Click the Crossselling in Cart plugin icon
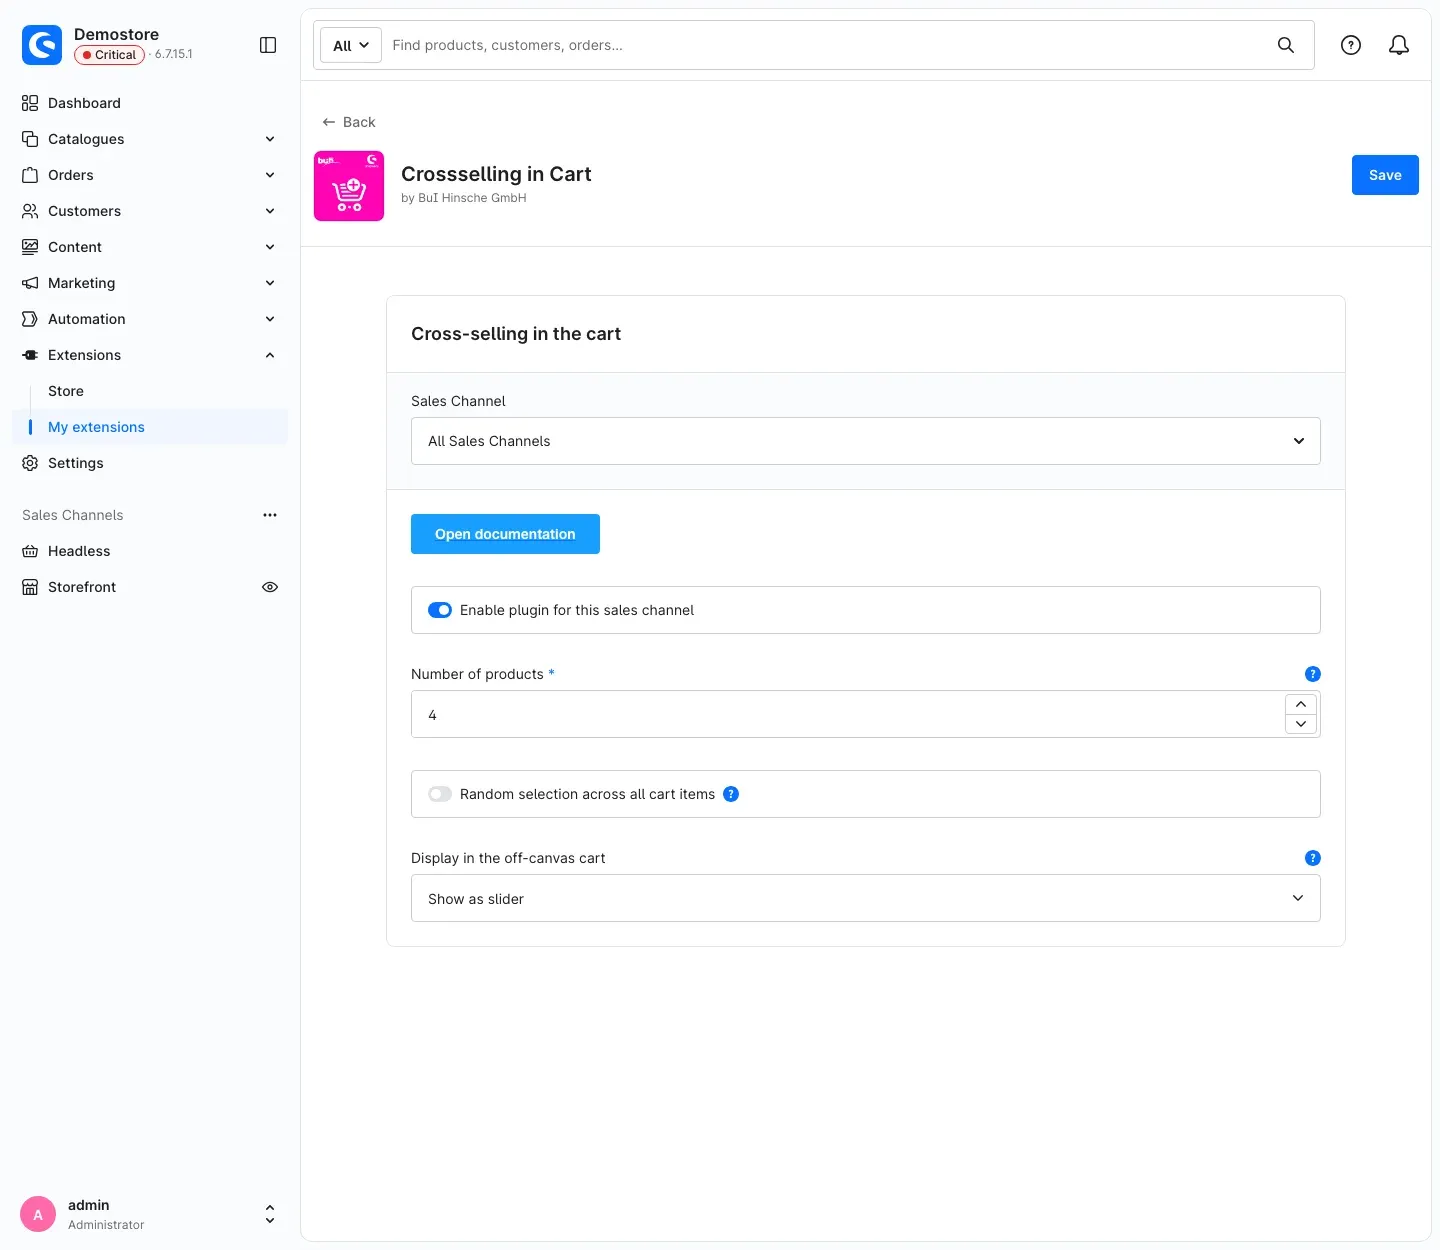 pyautogui.click(x=349, y=186)
